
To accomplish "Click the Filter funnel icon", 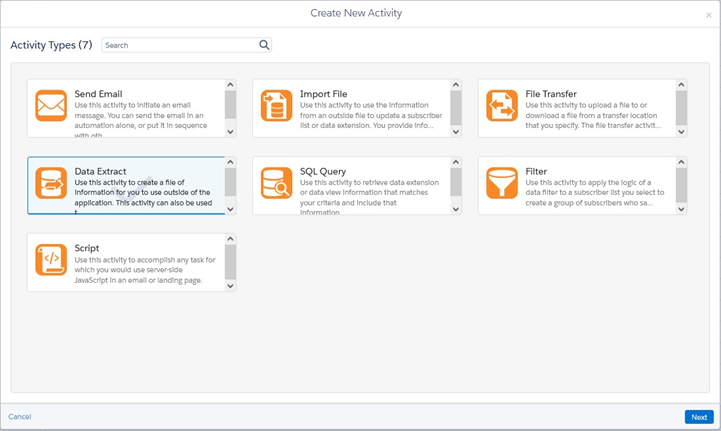I will coord(501,183).
